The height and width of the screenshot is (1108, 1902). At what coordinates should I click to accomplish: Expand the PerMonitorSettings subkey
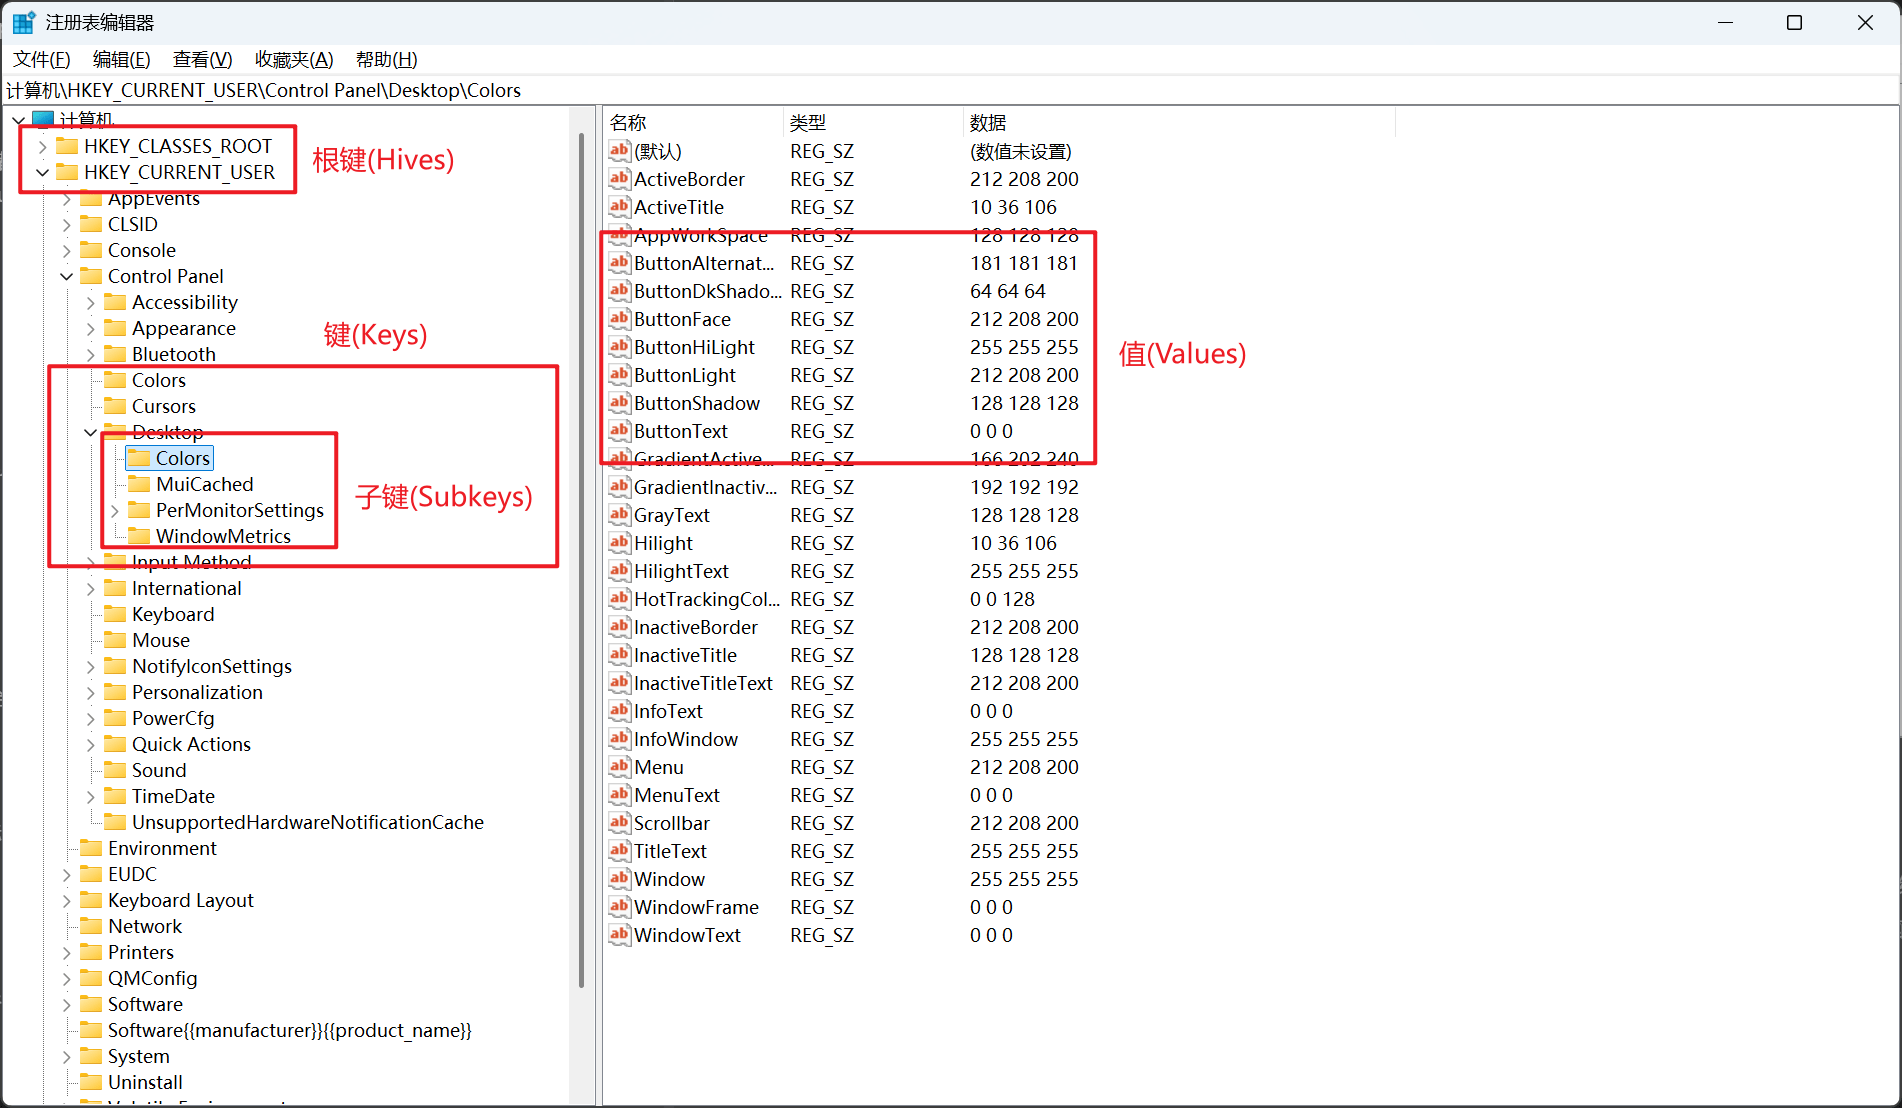point(115,511)
